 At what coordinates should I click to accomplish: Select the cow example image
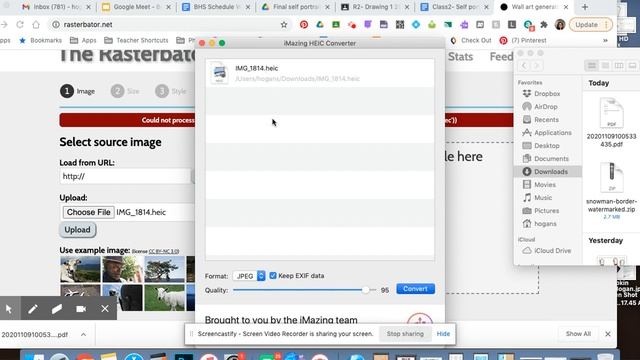coord(80,269)
